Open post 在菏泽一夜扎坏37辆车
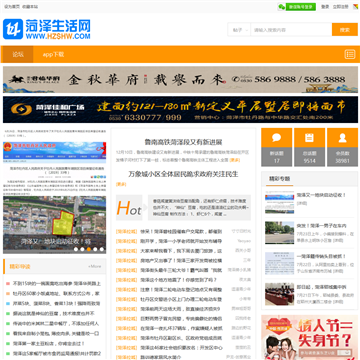This screenshot has width=360, height=360. pyautogui.click(x=181, y=328)
